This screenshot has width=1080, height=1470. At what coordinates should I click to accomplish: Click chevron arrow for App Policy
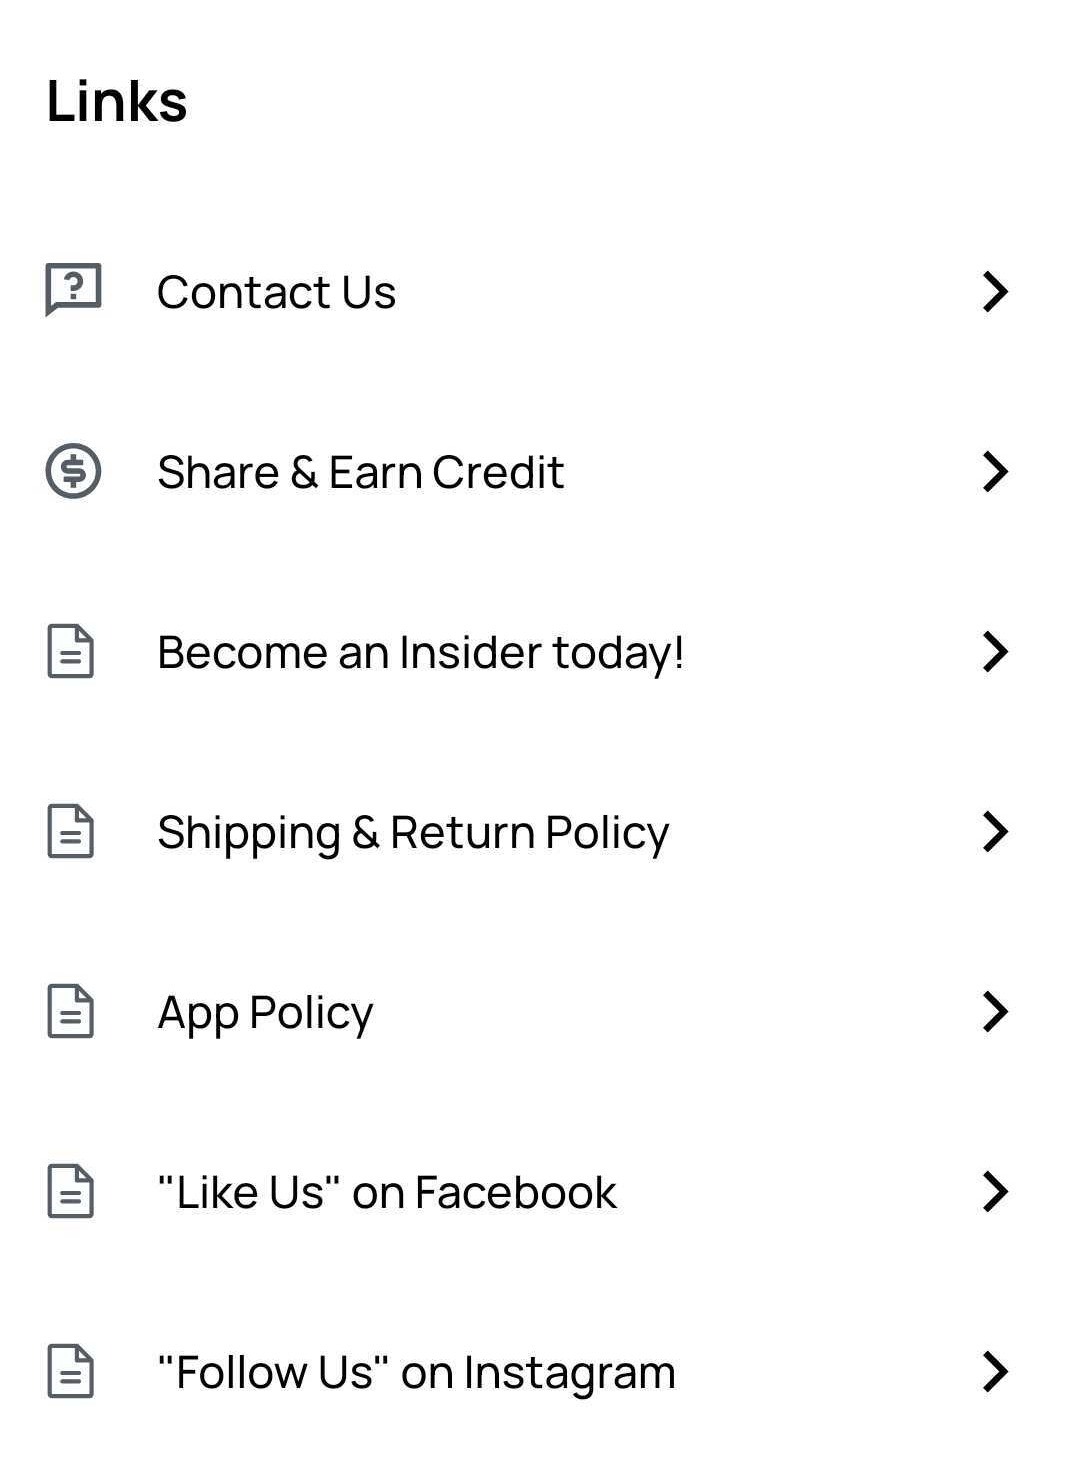click(995, 1012)
